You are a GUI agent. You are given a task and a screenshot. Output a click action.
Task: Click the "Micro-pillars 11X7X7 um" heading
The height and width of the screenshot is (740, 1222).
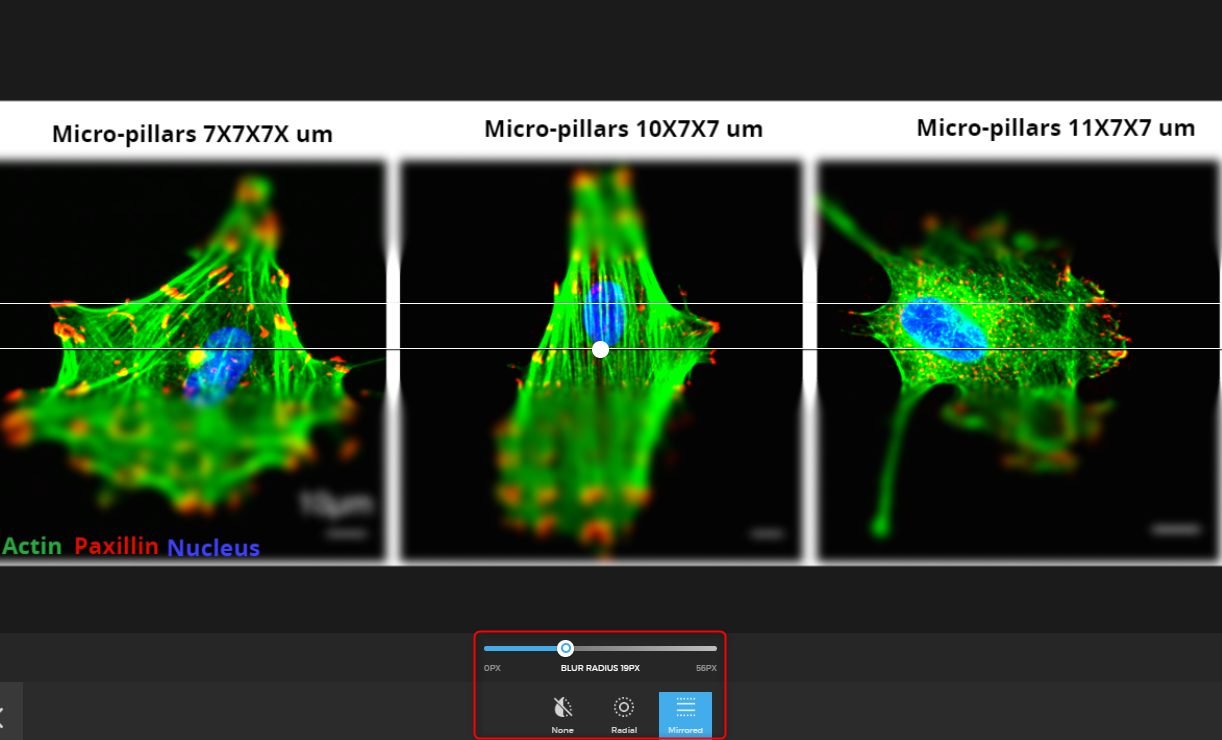pyautogui.click(x=1055, y=128)
